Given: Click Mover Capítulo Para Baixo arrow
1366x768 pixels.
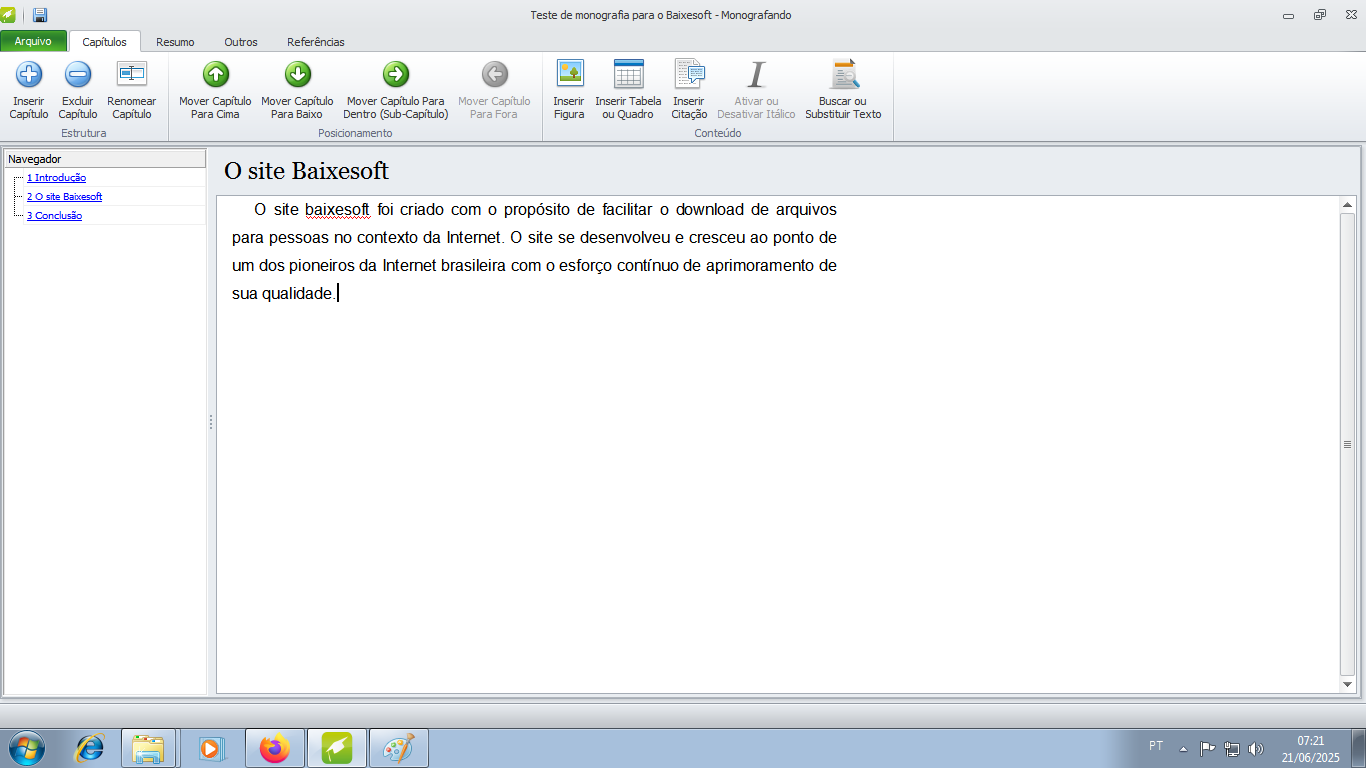Looking at the screenshot, I should pyautogui.click(x=298, y=74).
